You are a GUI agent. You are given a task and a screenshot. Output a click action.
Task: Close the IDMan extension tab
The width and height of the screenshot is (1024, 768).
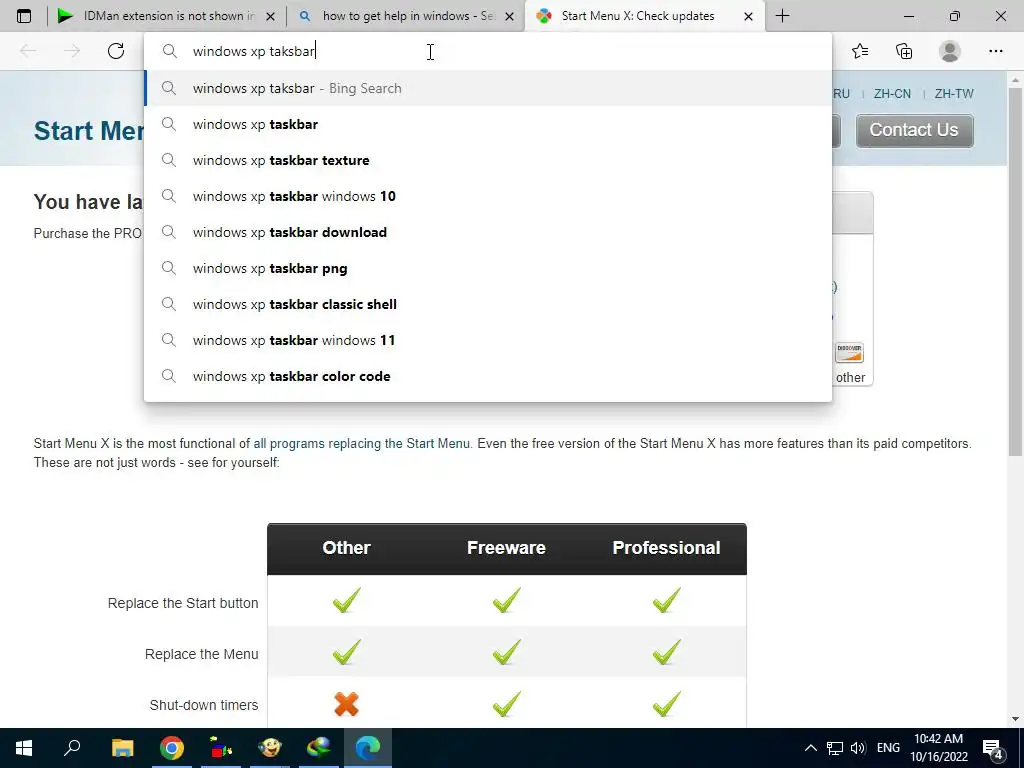pyautogui.click(x=270, y=16)
